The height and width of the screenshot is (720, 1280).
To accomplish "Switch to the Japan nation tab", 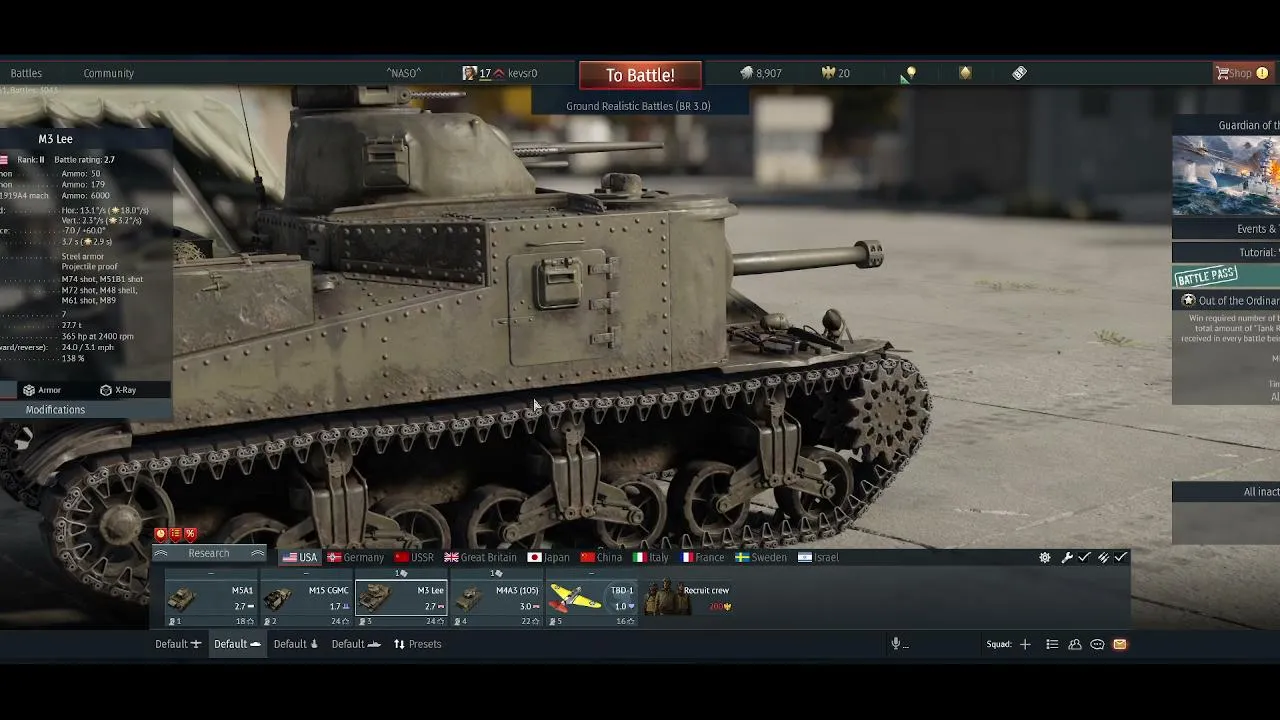I will tap(549, 557).
